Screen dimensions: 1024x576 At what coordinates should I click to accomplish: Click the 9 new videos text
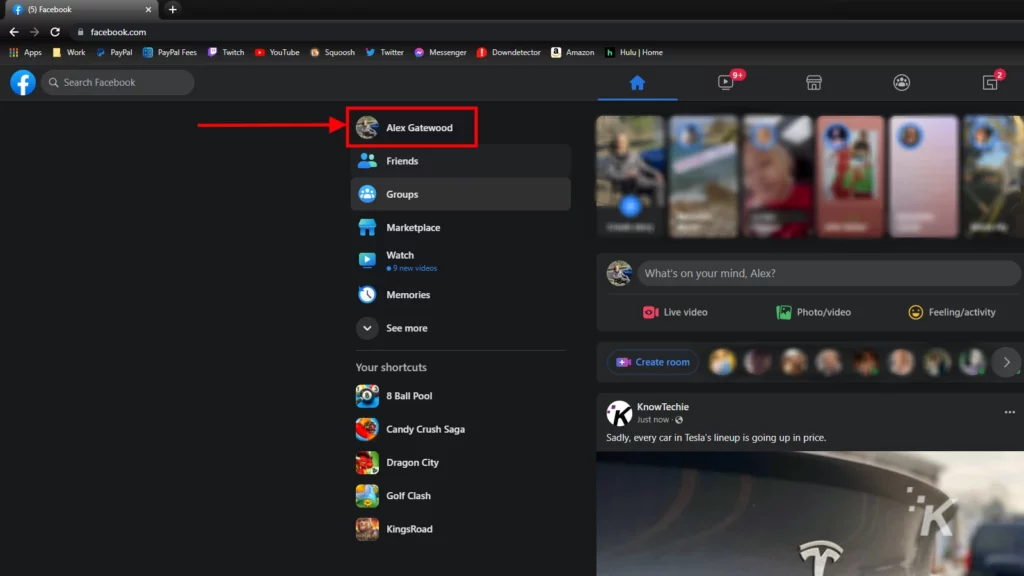point(415,268)
